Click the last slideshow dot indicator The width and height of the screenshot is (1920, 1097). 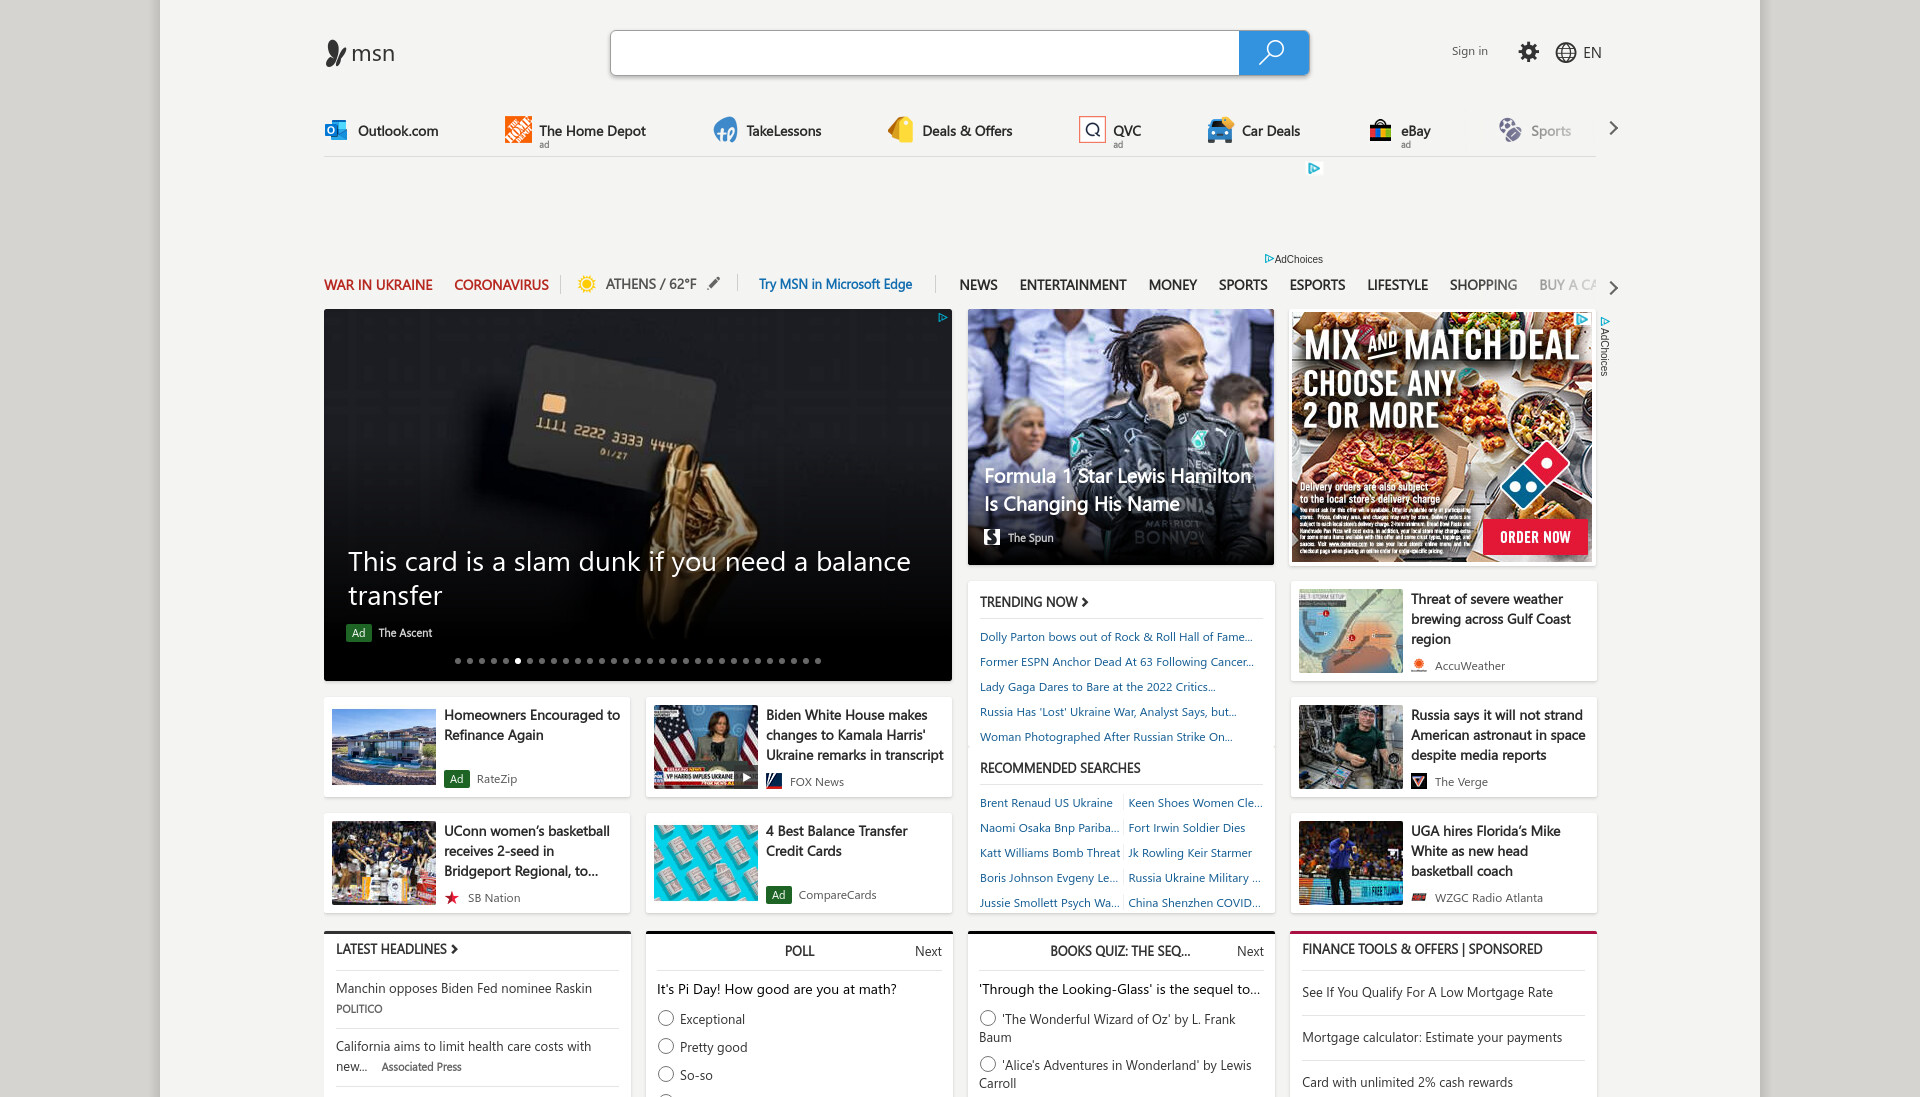[818, 661]
